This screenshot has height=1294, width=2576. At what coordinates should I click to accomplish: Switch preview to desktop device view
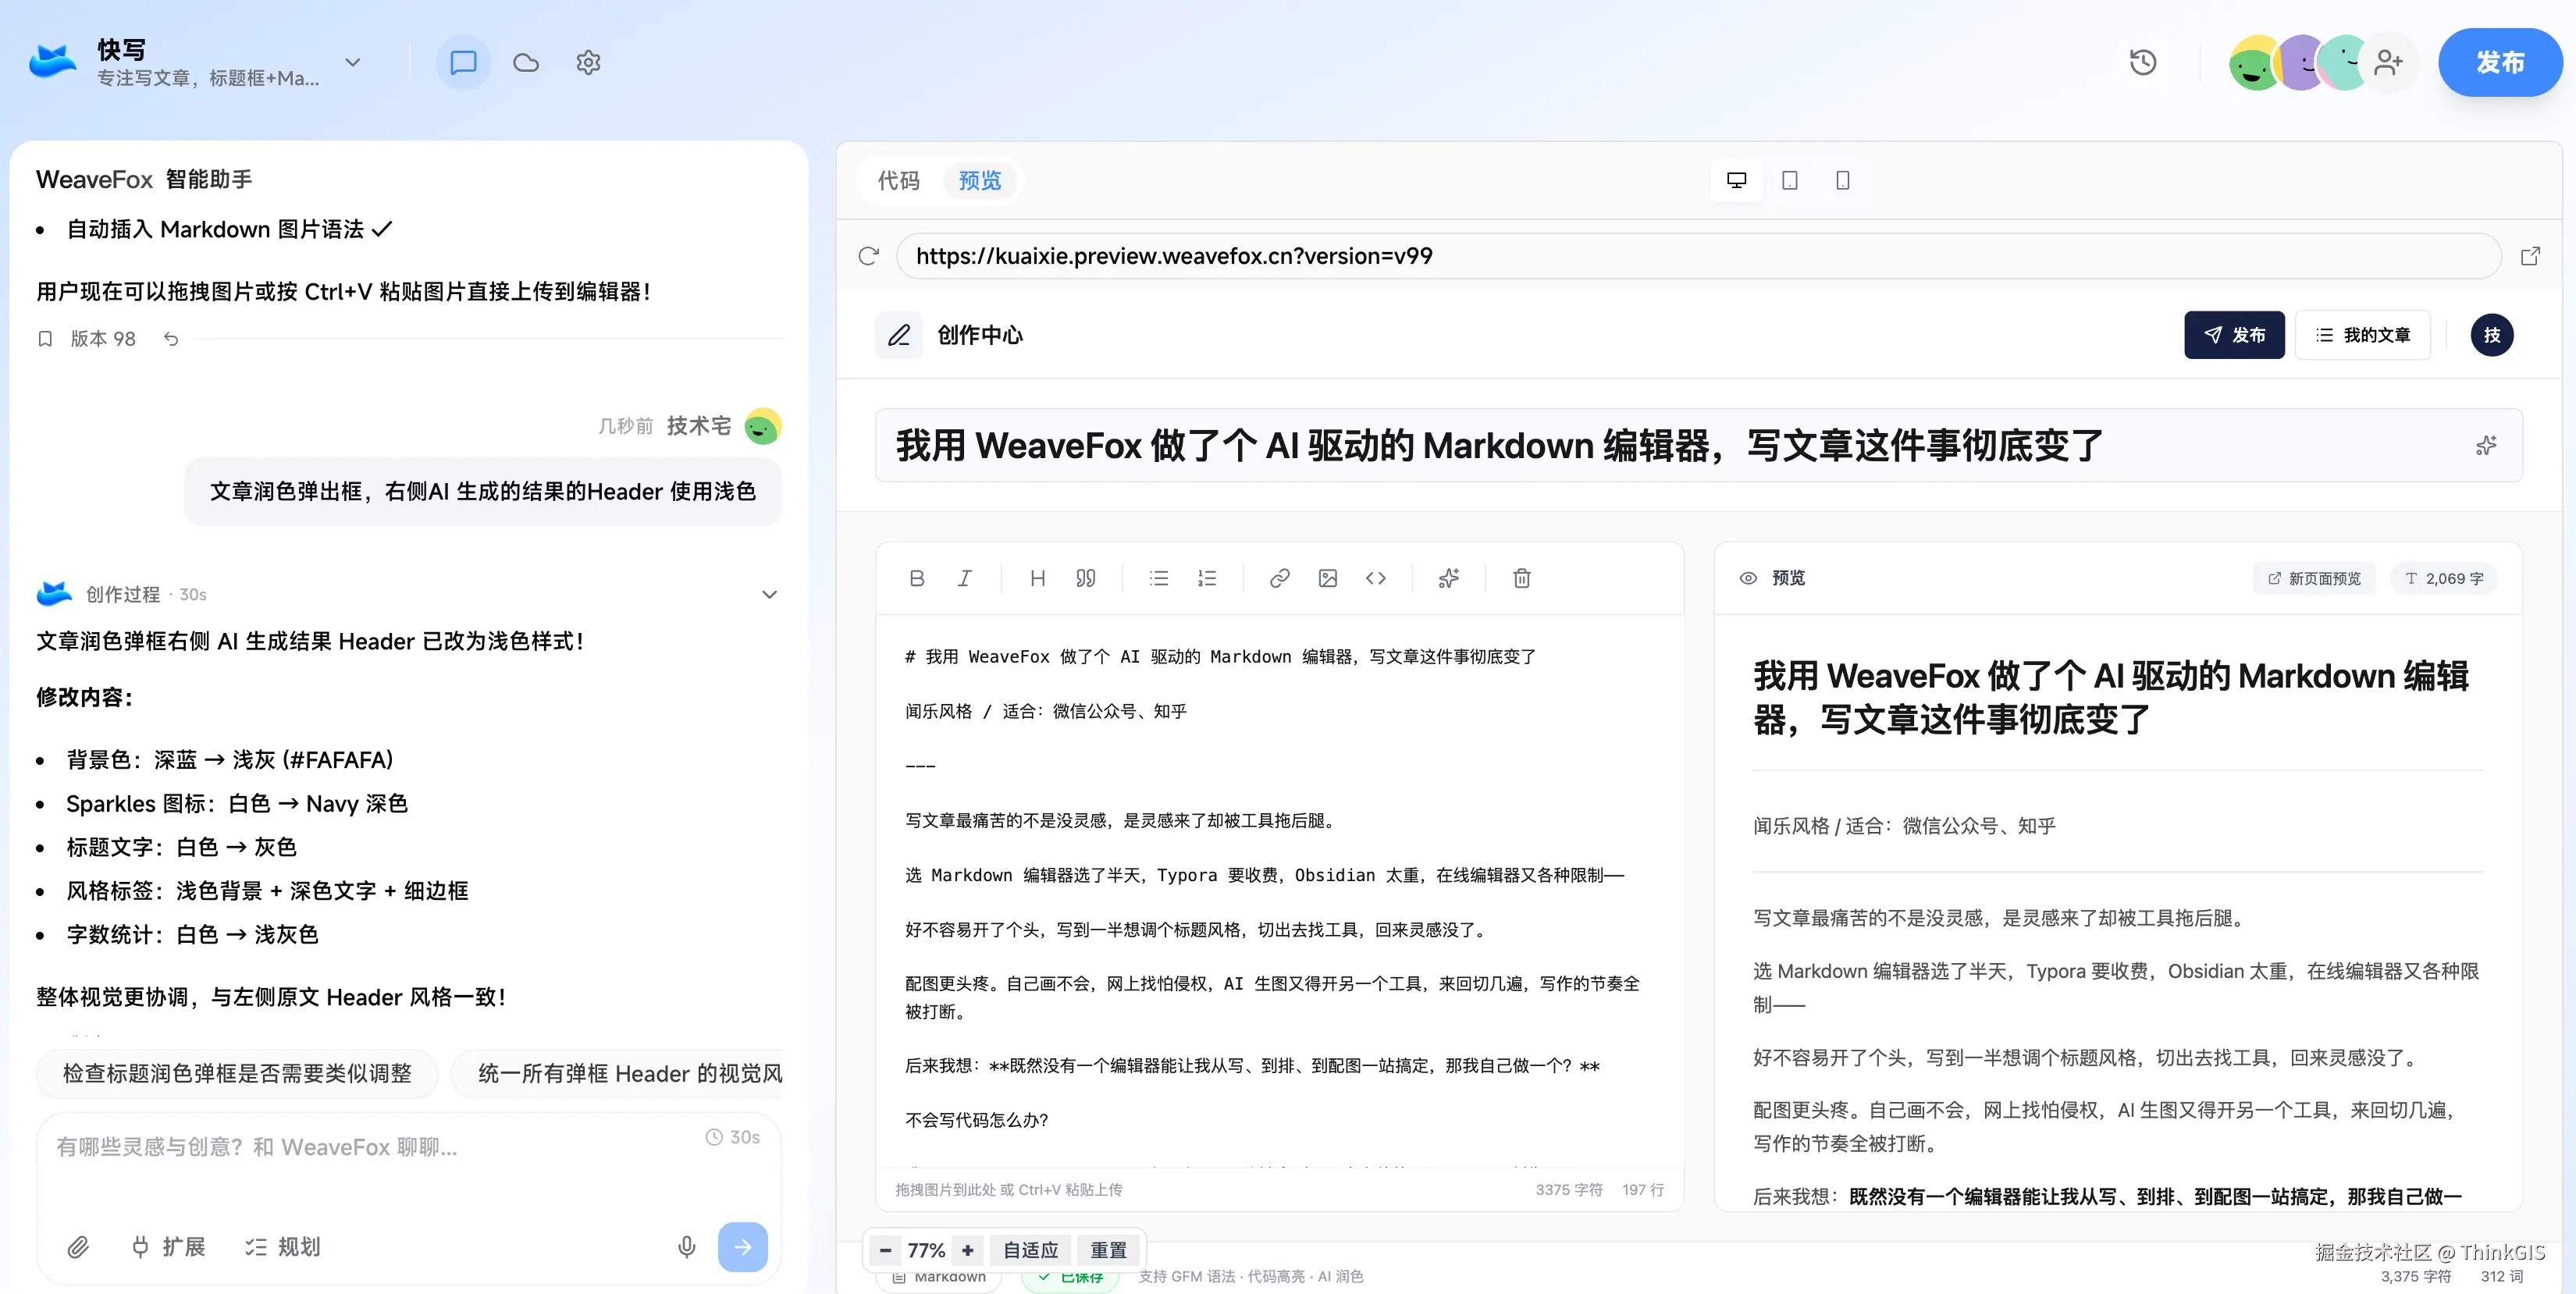pos(1737,180)
